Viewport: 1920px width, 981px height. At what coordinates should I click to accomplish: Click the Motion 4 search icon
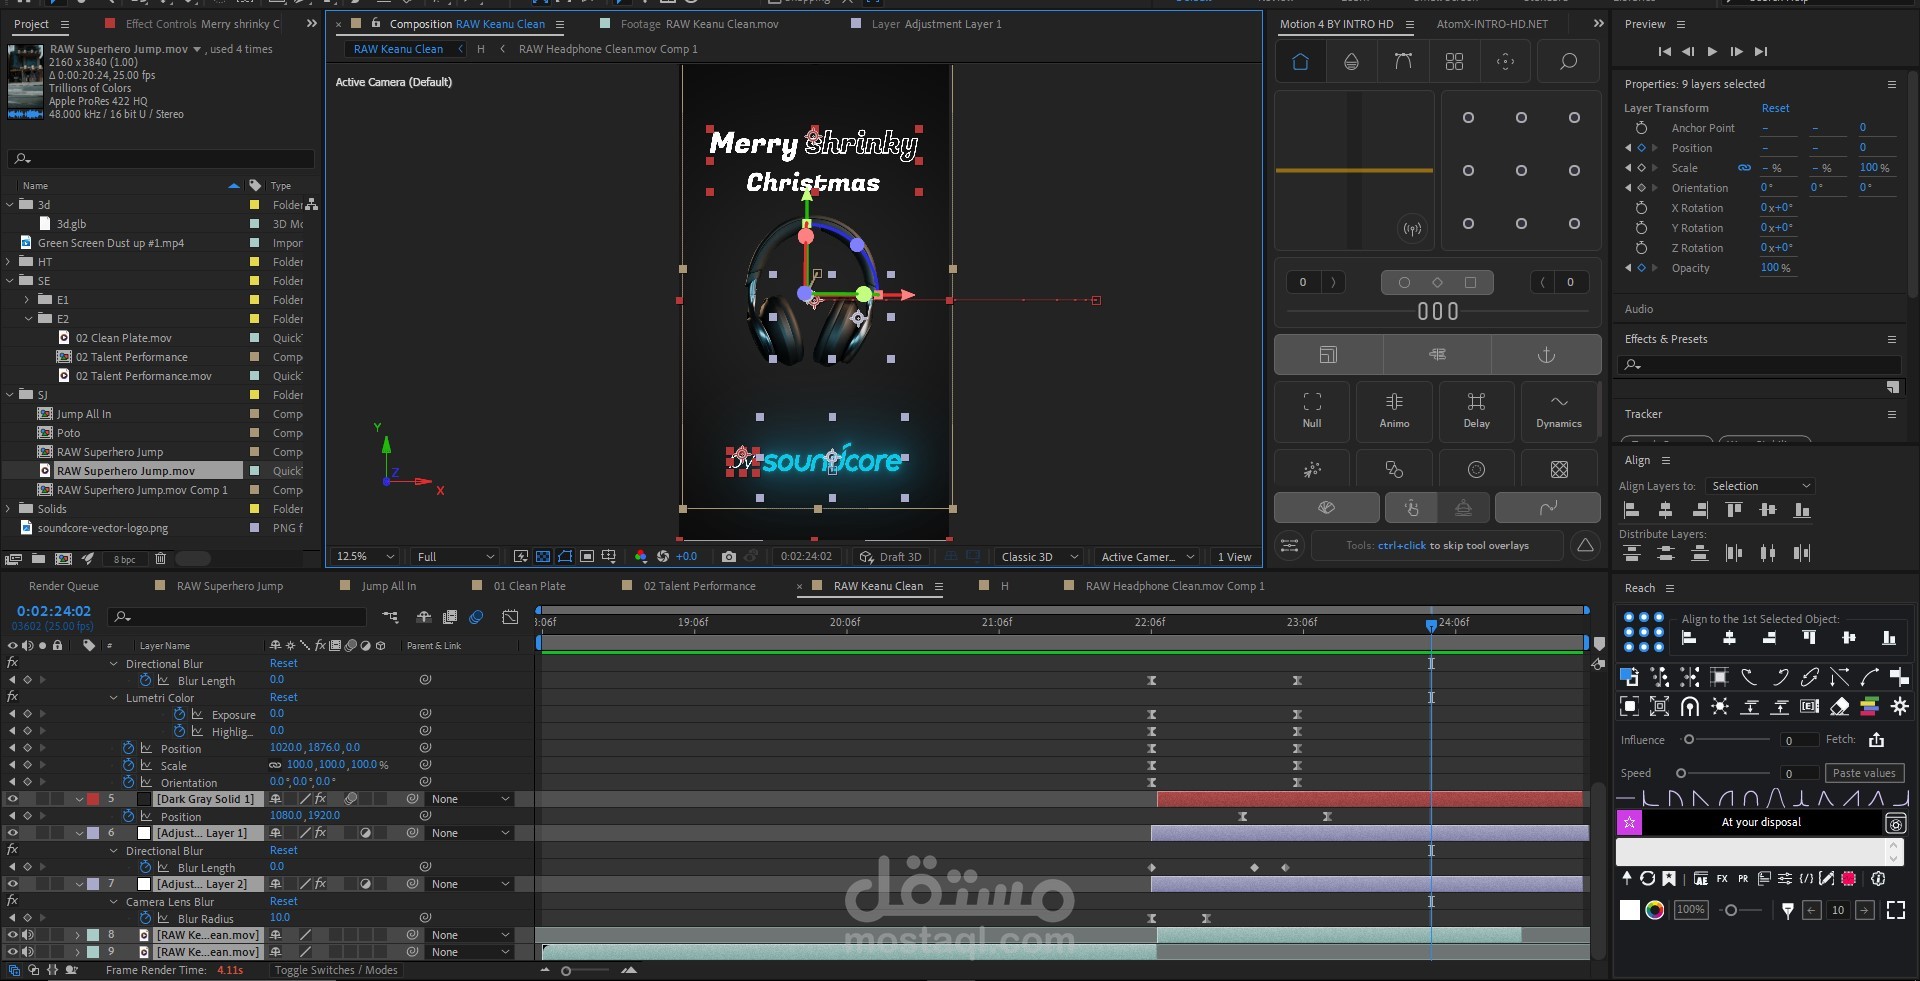(x=1568, y=62)
